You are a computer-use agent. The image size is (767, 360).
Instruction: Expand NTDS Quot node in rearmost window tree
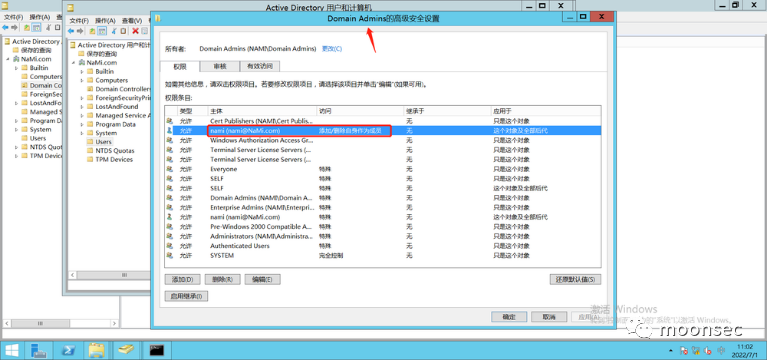pos(16,147)
